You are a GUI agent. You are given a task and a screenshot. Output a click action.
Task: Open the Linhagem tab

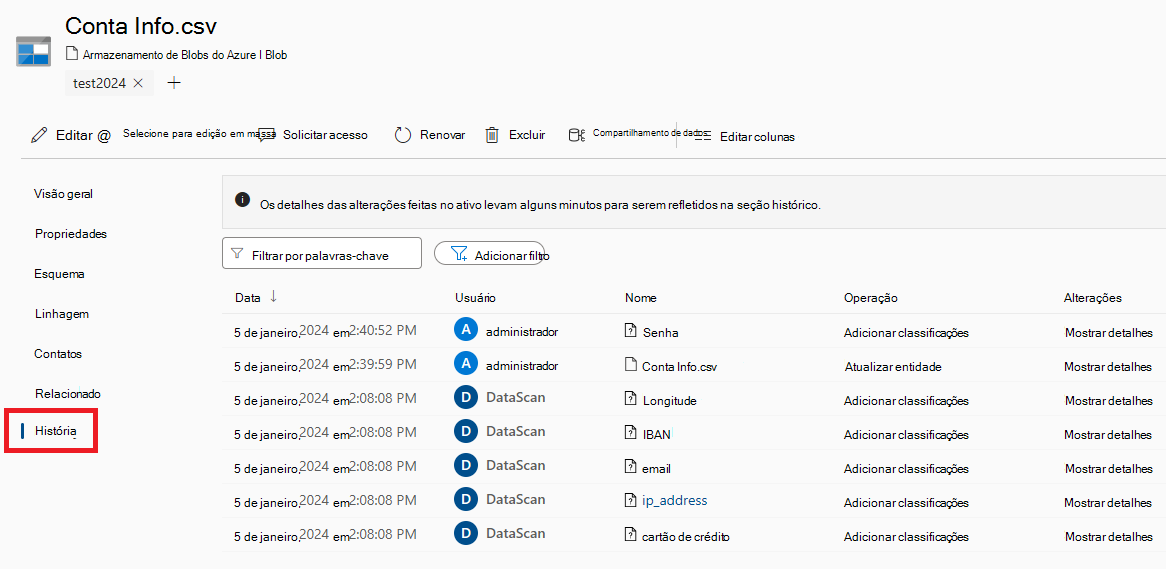coord(62,314)
